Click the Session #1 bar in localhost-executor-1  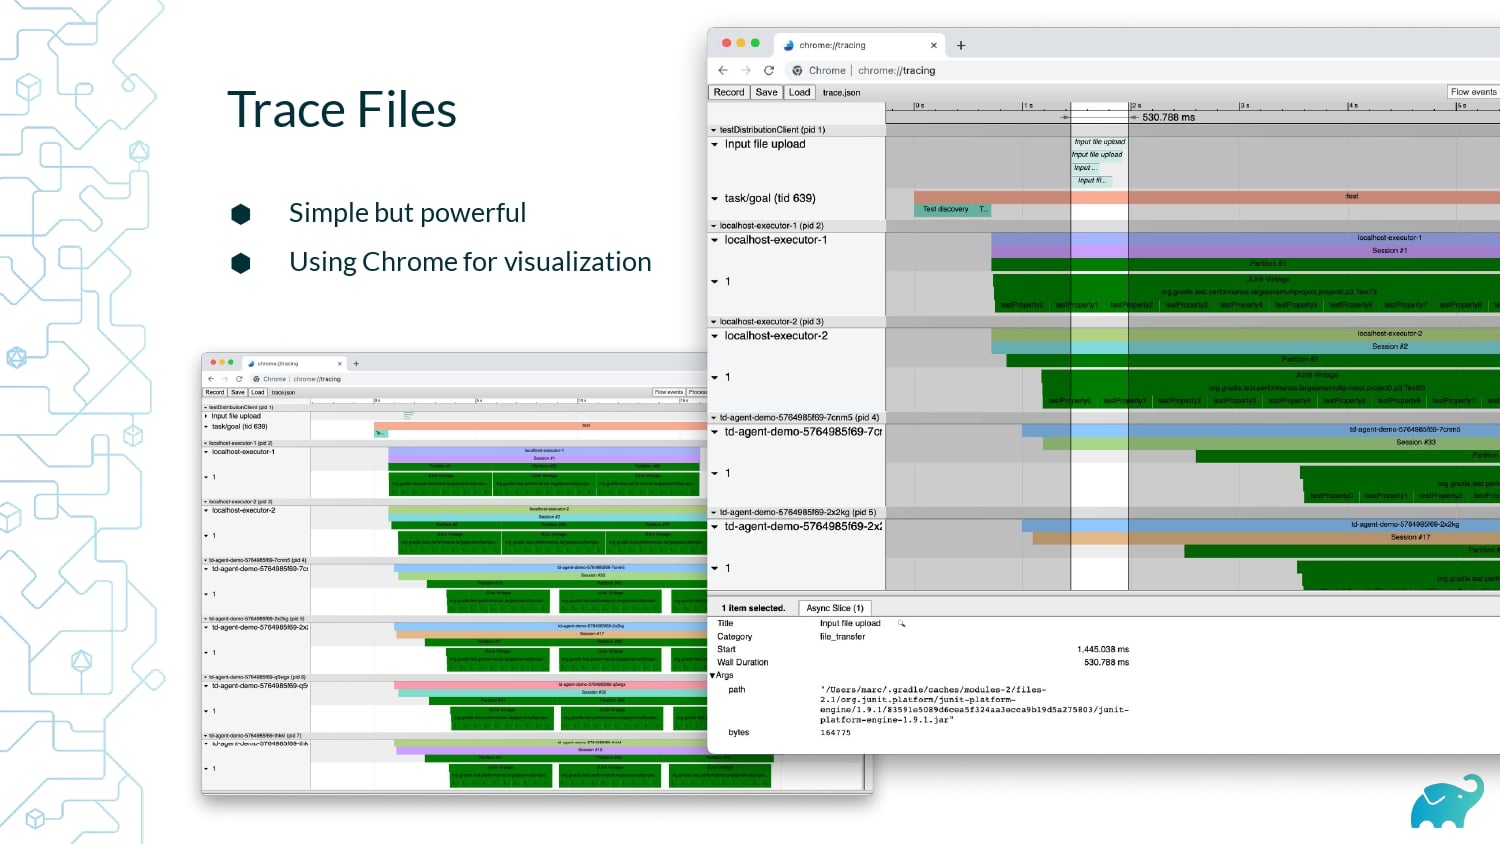pyautogui.click(x=1389, y=250)
